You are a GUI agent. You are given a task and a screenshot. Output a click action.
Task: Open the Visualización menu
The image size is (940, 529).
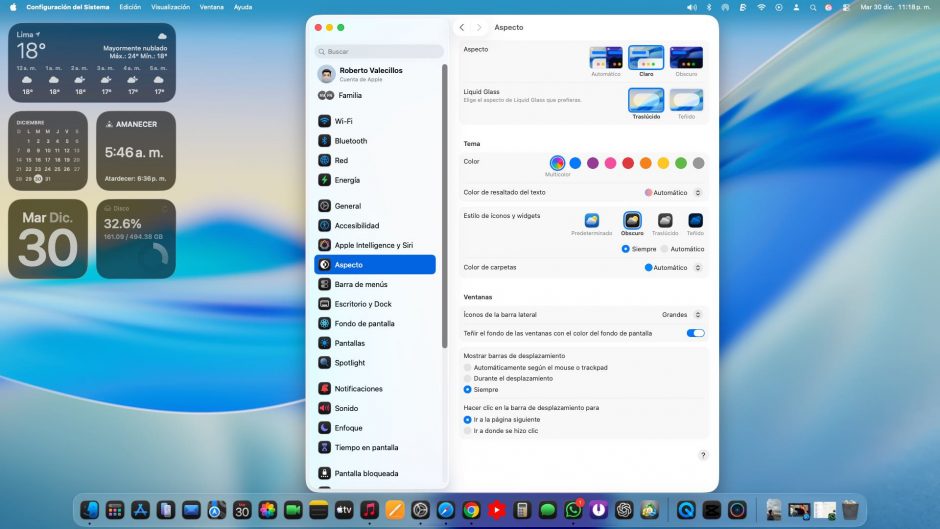(170, 7)
